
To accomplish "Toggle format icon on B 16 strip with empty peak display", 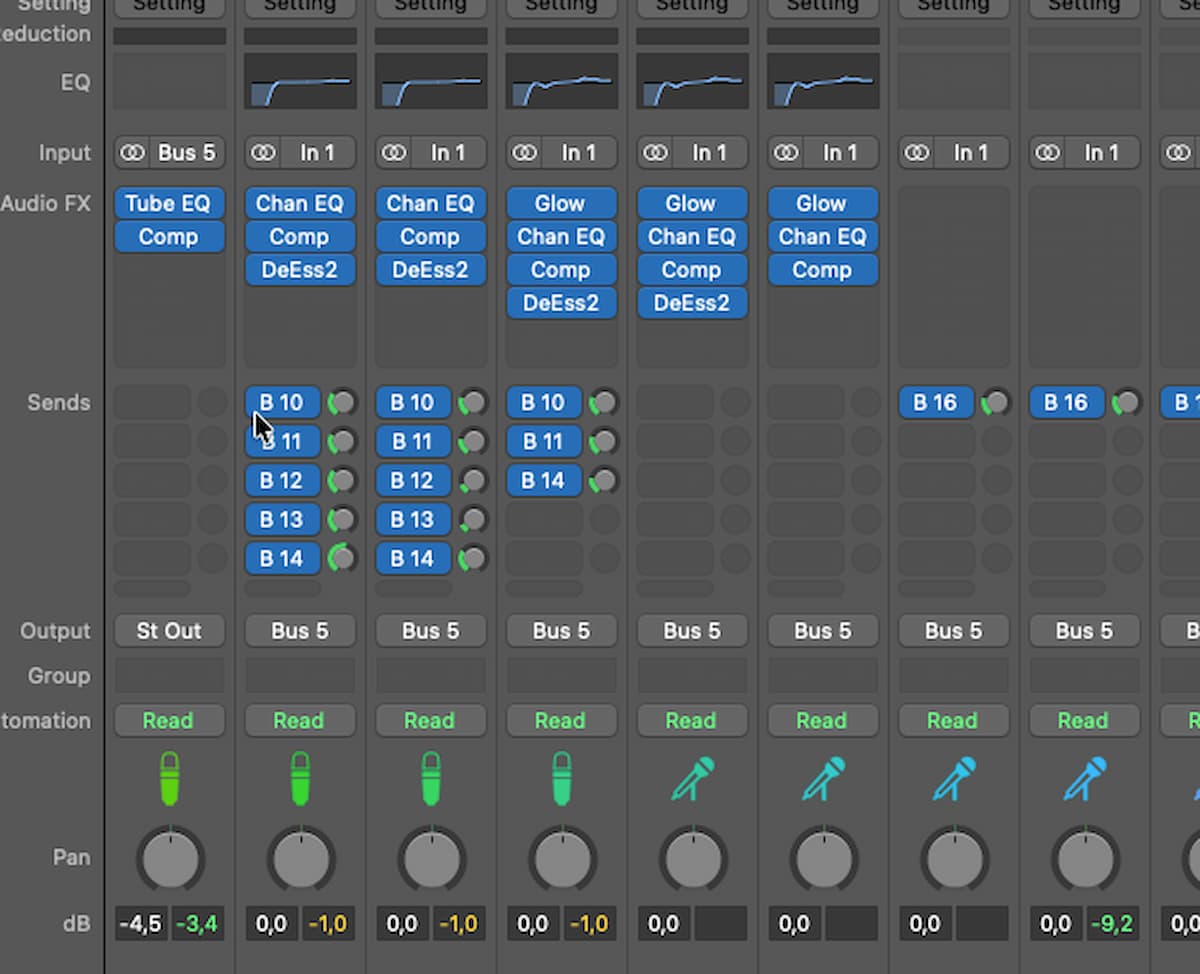I will click(x=917, y=153).
